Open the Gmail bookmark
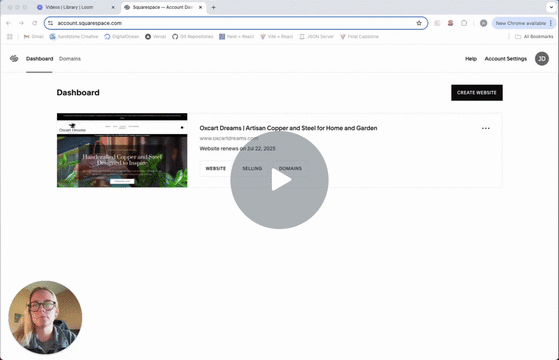Image resolution: width=559 pixels, height=360 pixels. [x=34, y=37]
